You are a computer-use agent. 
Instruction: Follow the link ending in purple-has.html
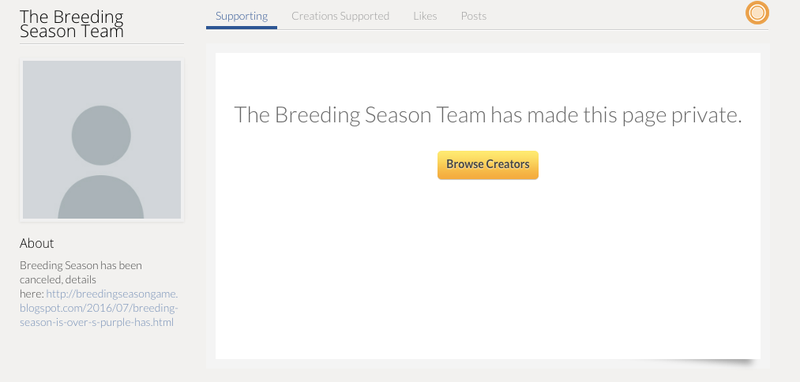(96, 322)
